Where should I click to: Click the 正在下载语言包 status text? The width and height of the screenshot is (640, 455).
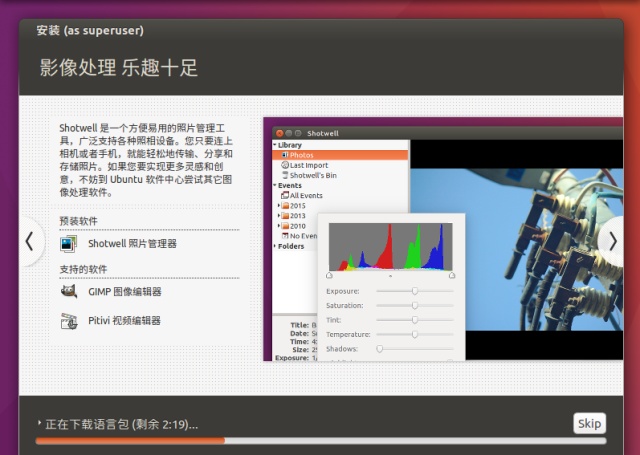pos(122,424)
